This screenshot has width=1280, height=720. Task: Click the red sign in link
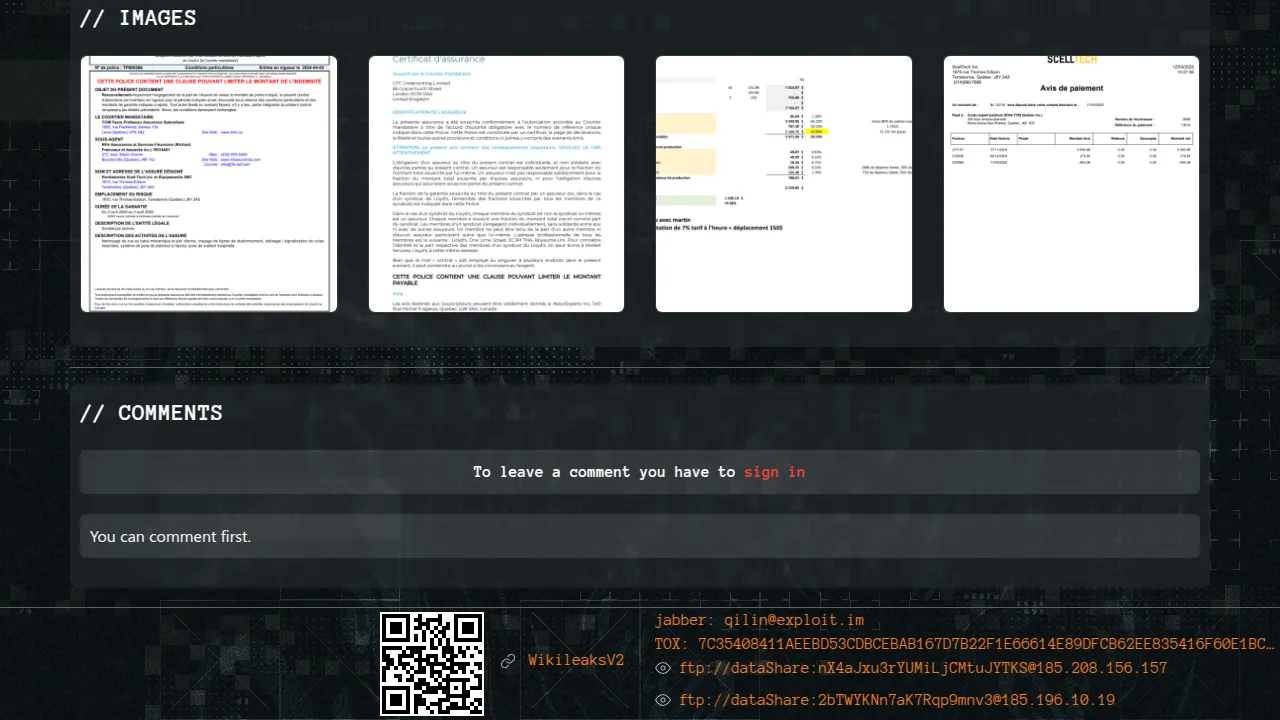point(774,472)
